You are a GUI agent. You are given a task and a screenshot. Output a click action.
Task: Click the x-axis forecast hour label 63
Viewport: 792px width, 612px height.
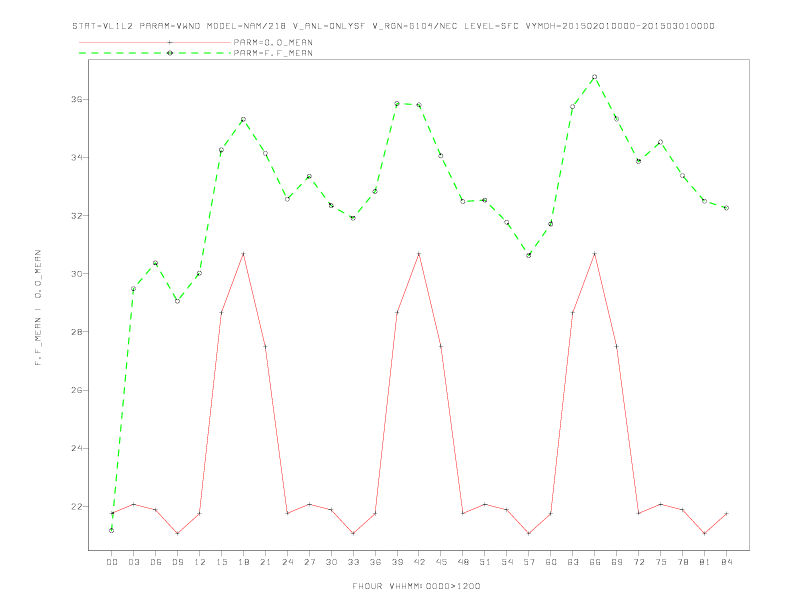(573, 562)
